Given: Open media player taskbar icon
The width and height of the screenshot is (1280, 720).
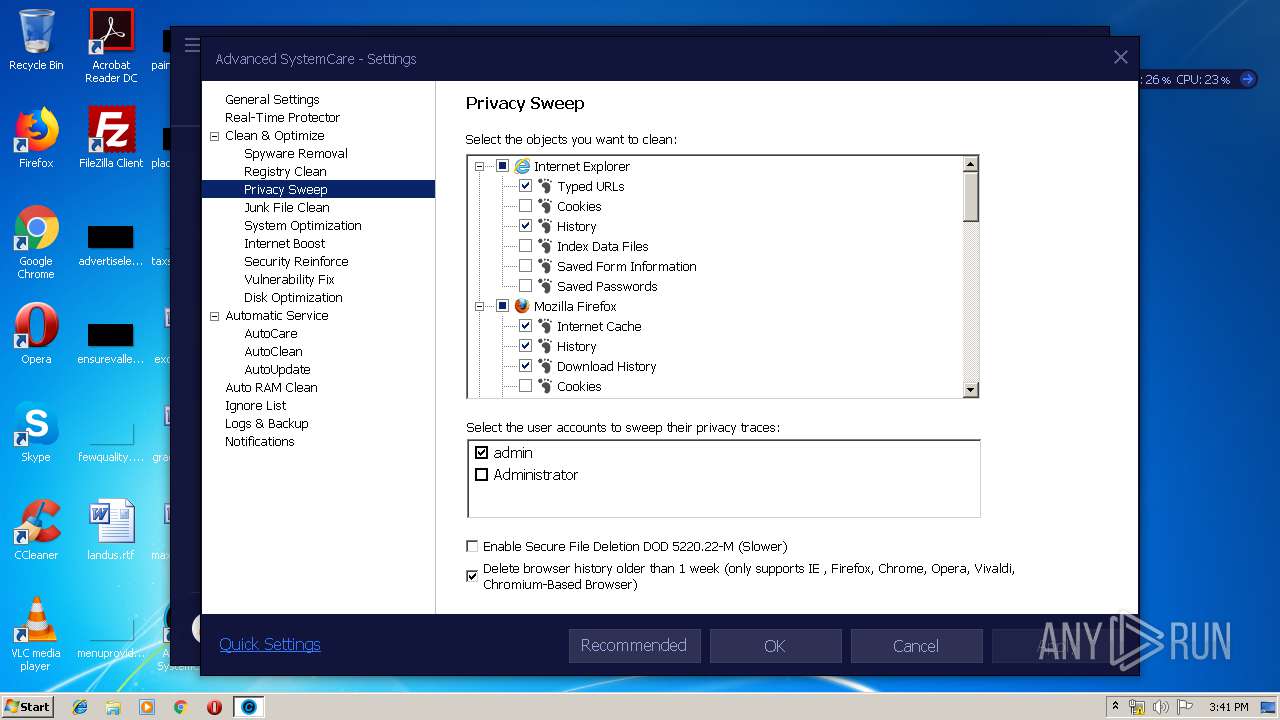Looking at the screenshot, I should pyautogui.click(x=147, y=707).
